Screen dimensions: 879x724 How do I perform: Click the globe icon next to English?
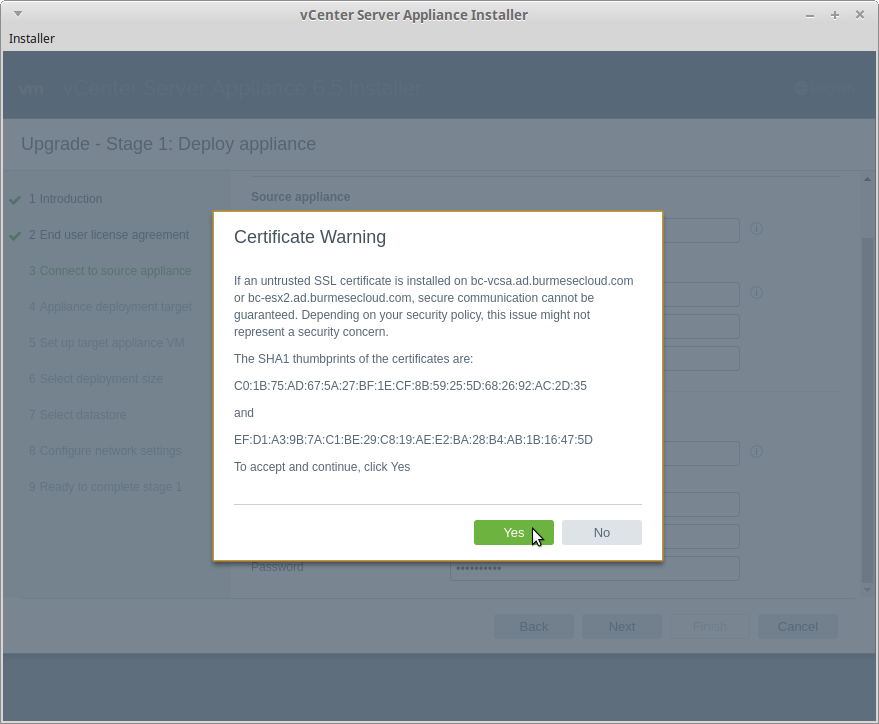(801, 88)
